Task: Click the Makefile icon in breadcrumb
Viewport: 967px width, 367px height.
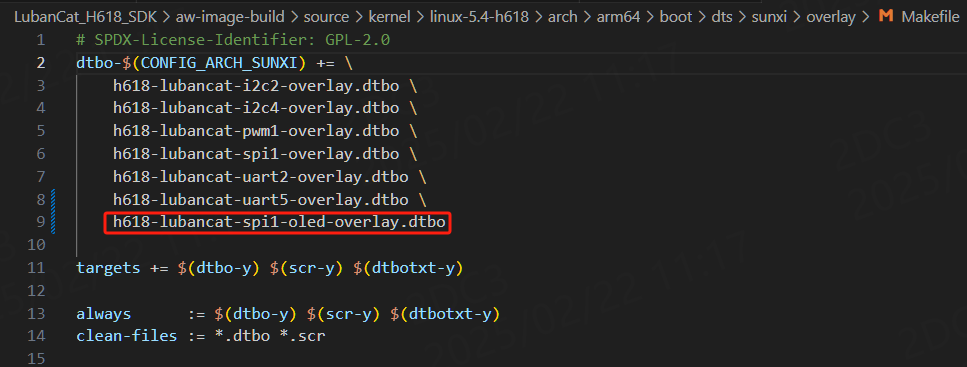Action: 886,17
